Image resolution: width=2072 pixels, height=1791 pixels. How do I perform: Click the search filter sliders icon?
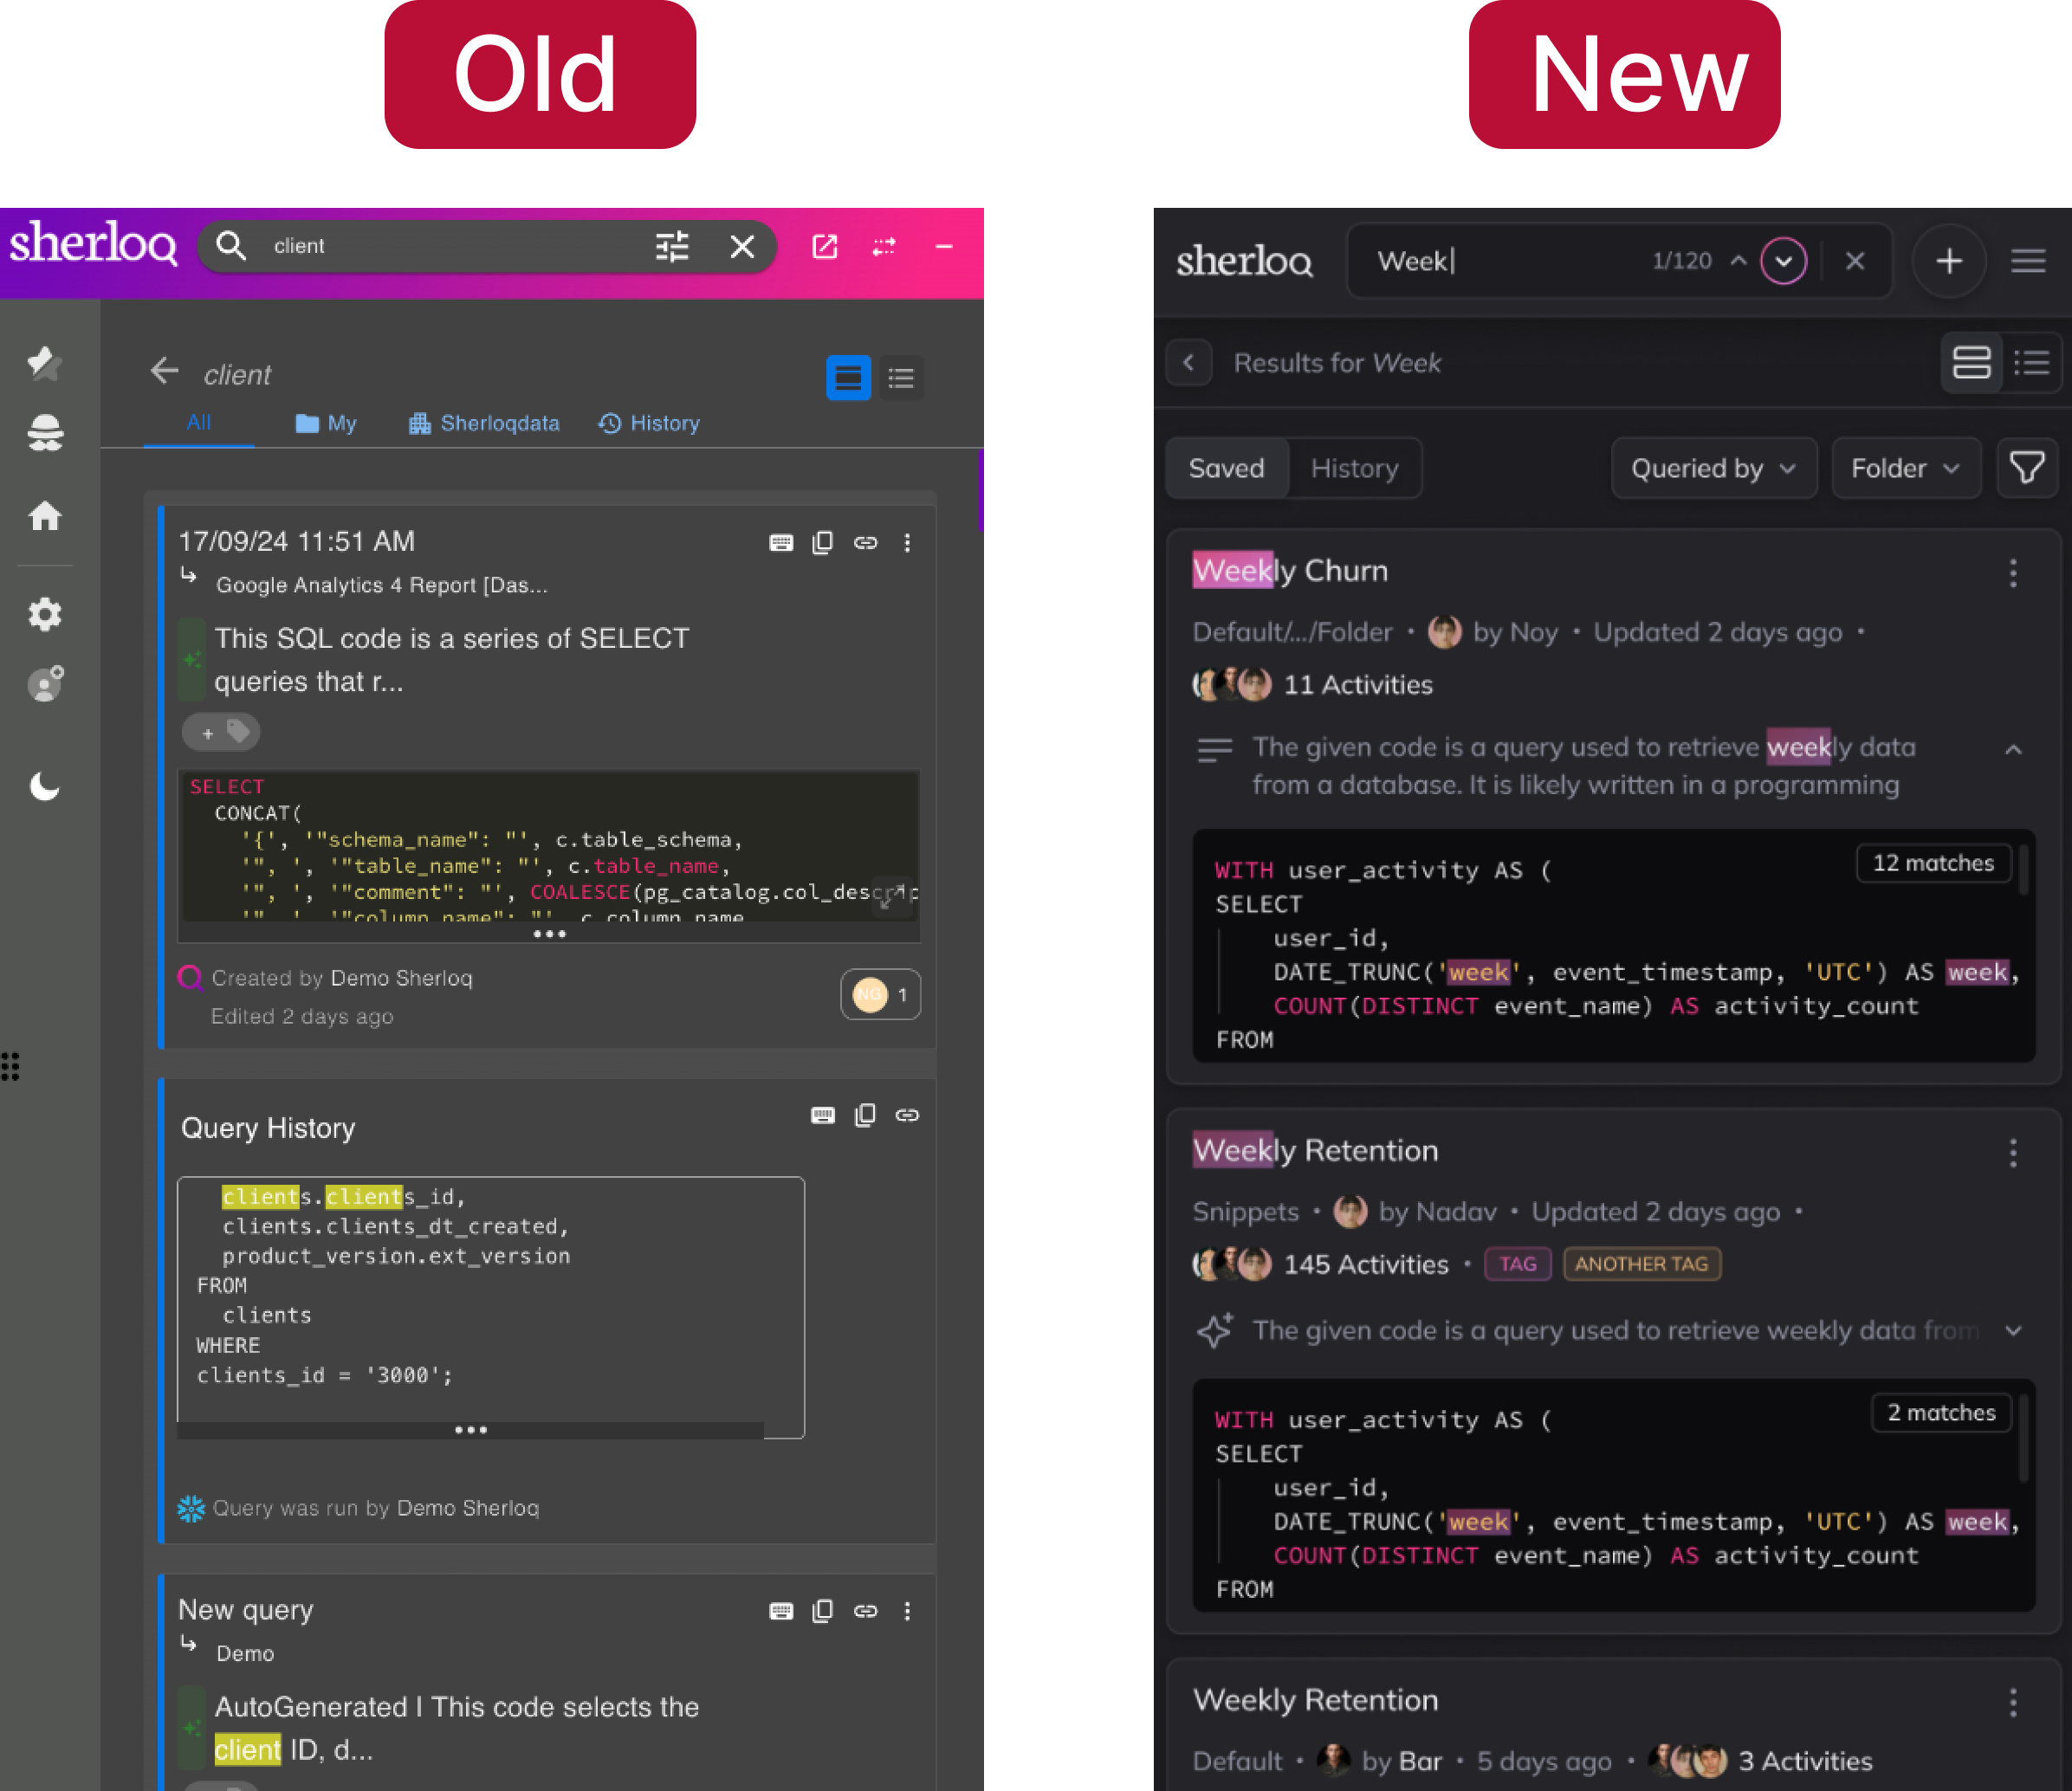tap(672, 246)
